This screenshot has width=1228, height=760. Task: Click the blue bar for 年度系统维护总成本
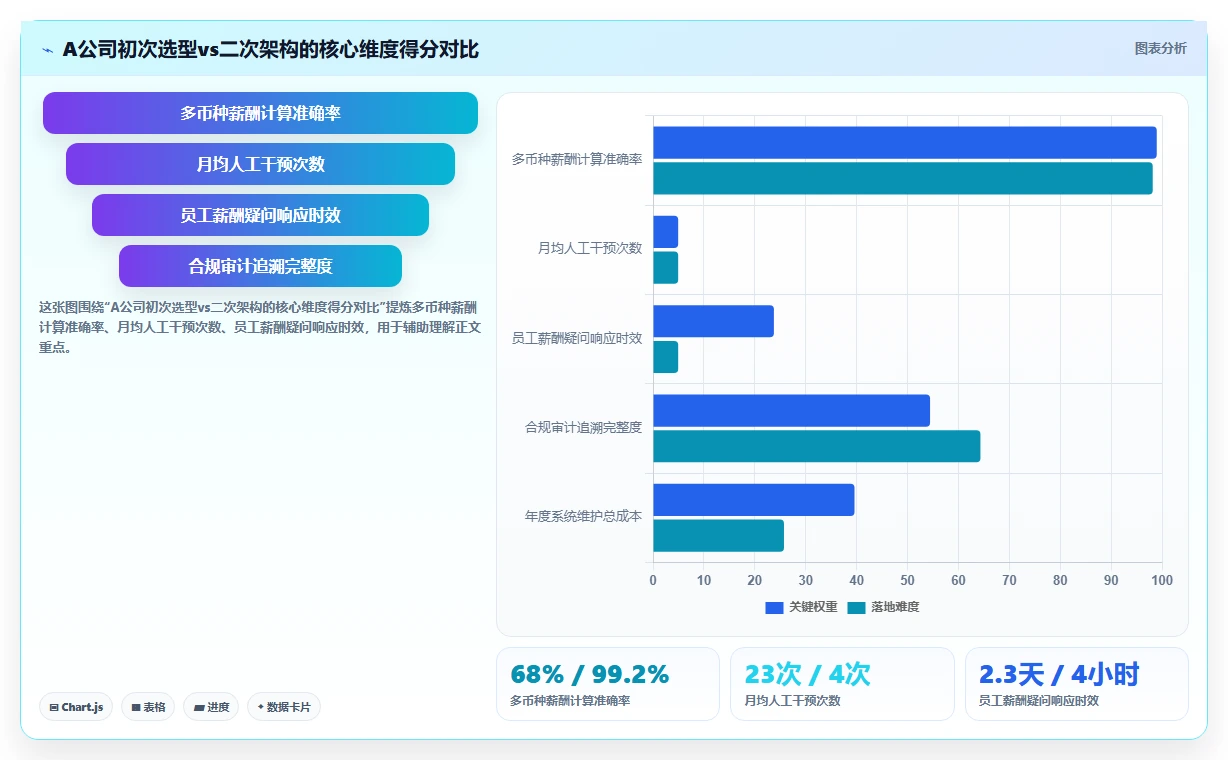pos(754,500)
